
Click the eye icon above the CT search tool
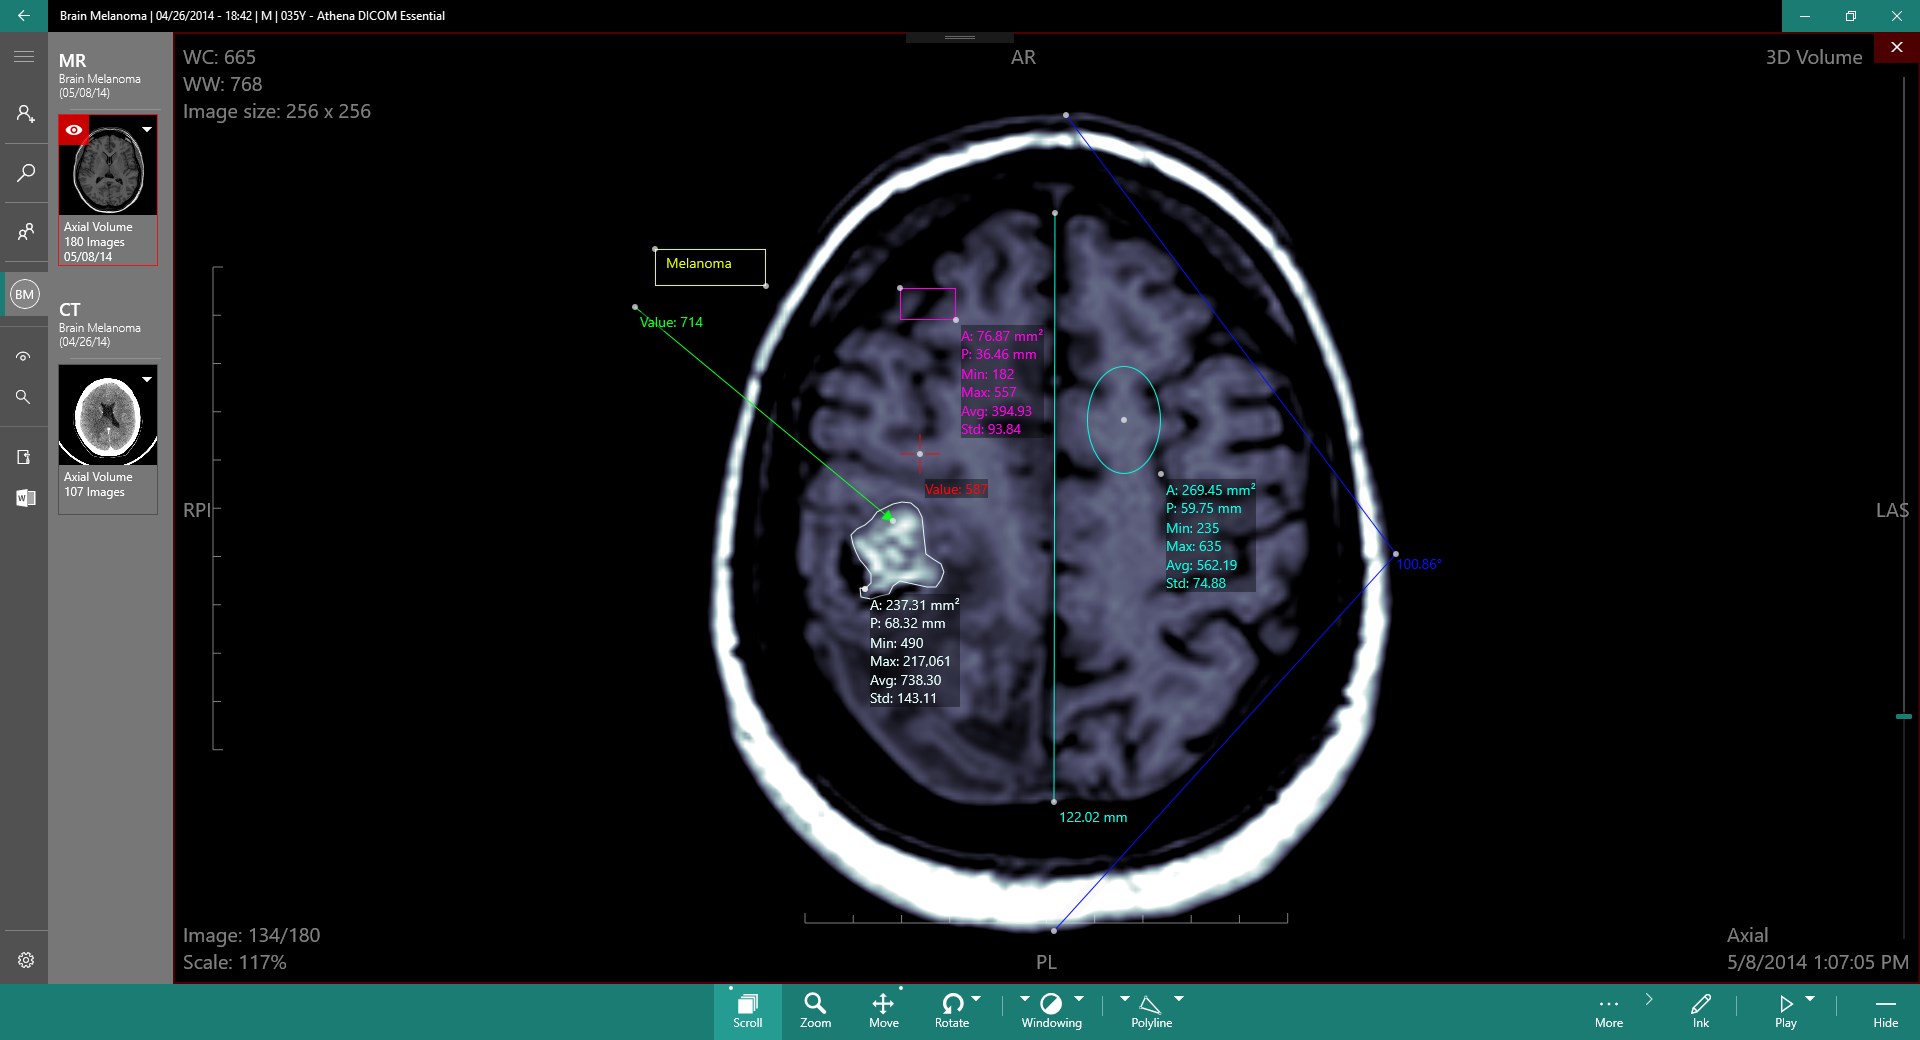(x=25, y=357)
